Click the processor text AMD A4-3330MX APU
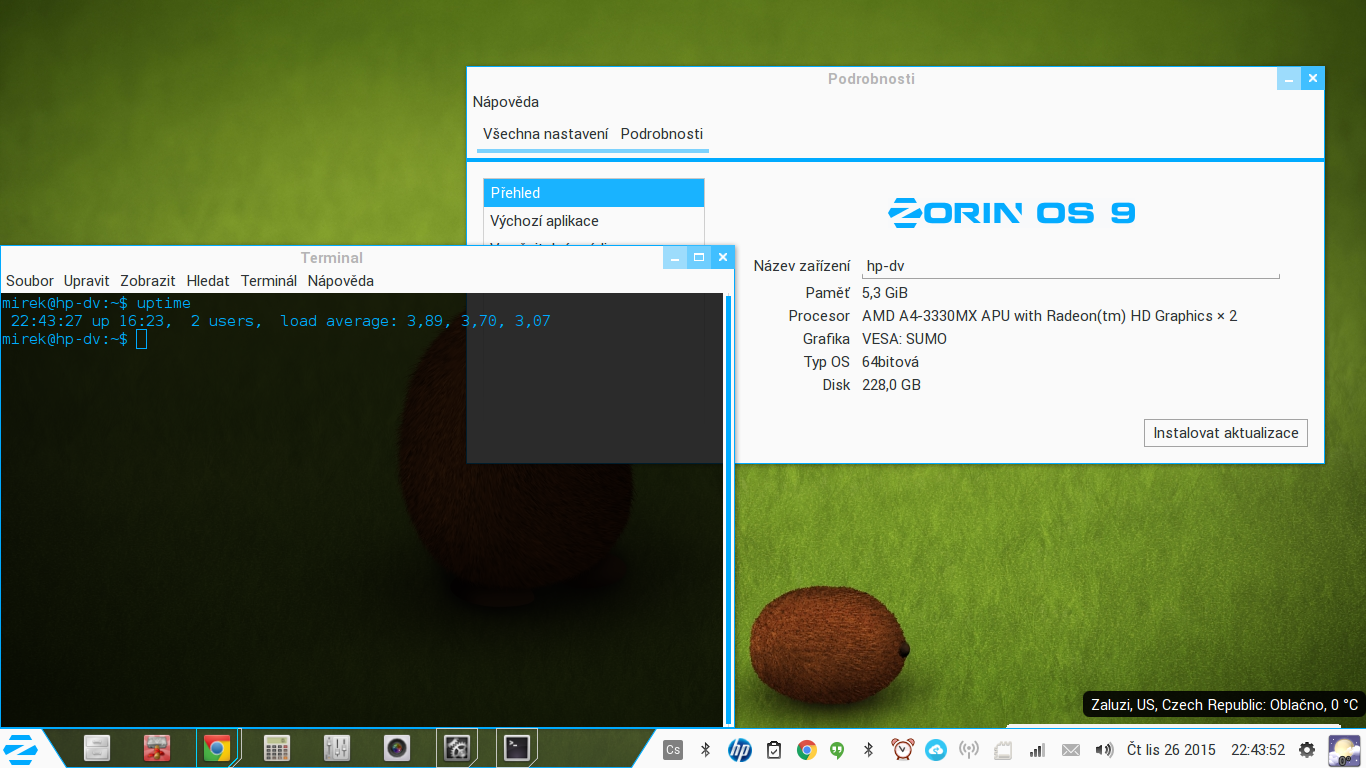The height and width of the screenshot is (768, 1366). coord(1049,316)
